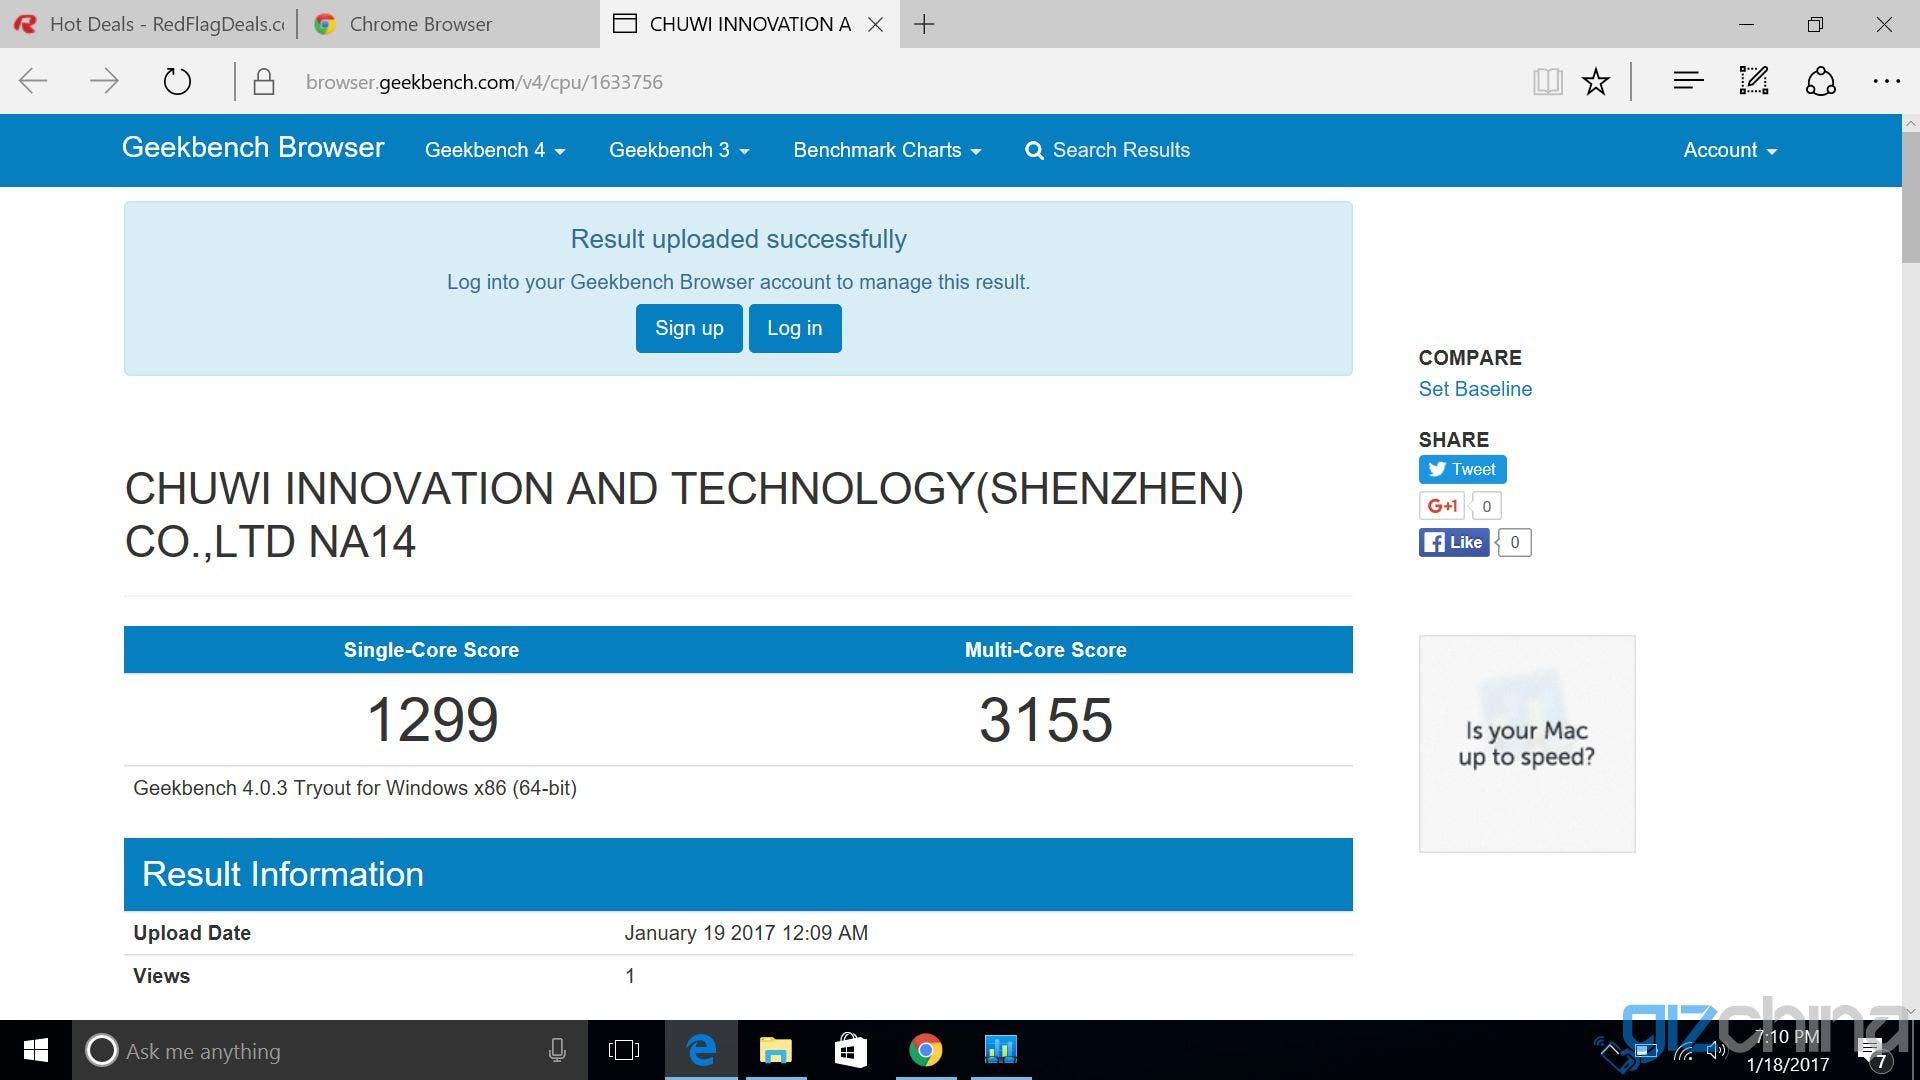The width and height of the screenshot is (1920, 1080).
Task: Click the Tweet share button
Action: 1462,469
